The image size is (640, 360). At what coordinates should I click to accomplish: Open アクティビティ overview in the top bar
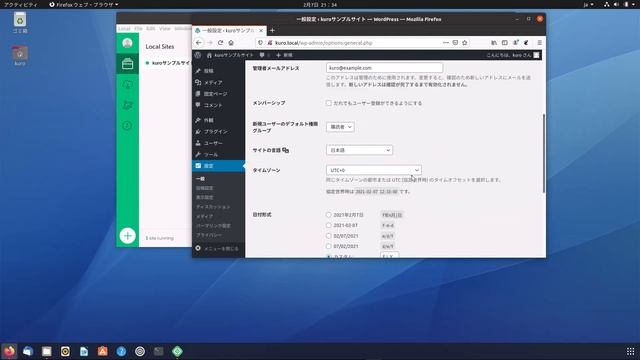click(20, 4)
